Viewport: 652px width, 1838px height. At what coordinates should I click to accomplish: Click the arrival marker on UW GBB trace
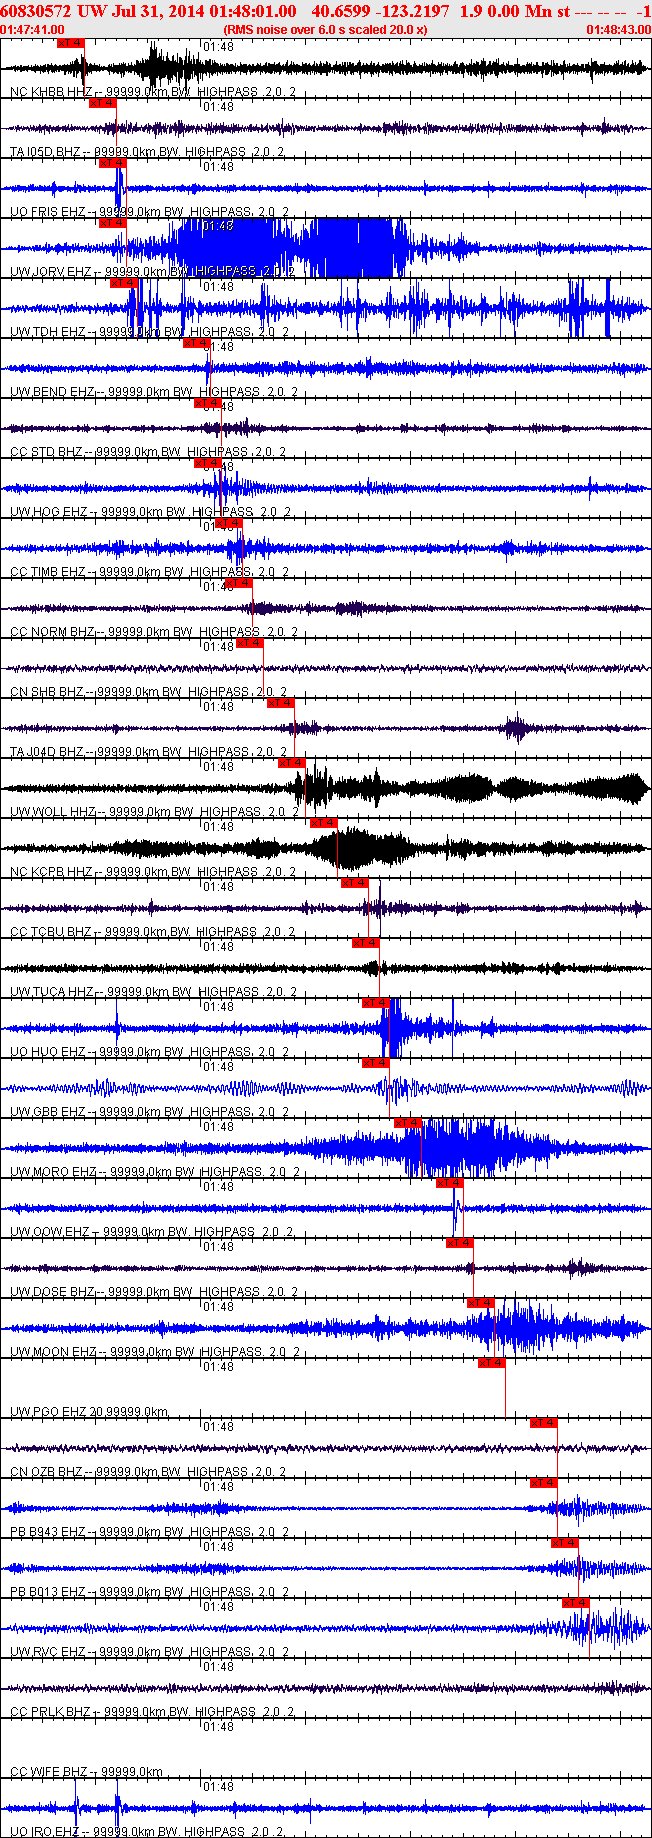click(x=375, y=1063)
